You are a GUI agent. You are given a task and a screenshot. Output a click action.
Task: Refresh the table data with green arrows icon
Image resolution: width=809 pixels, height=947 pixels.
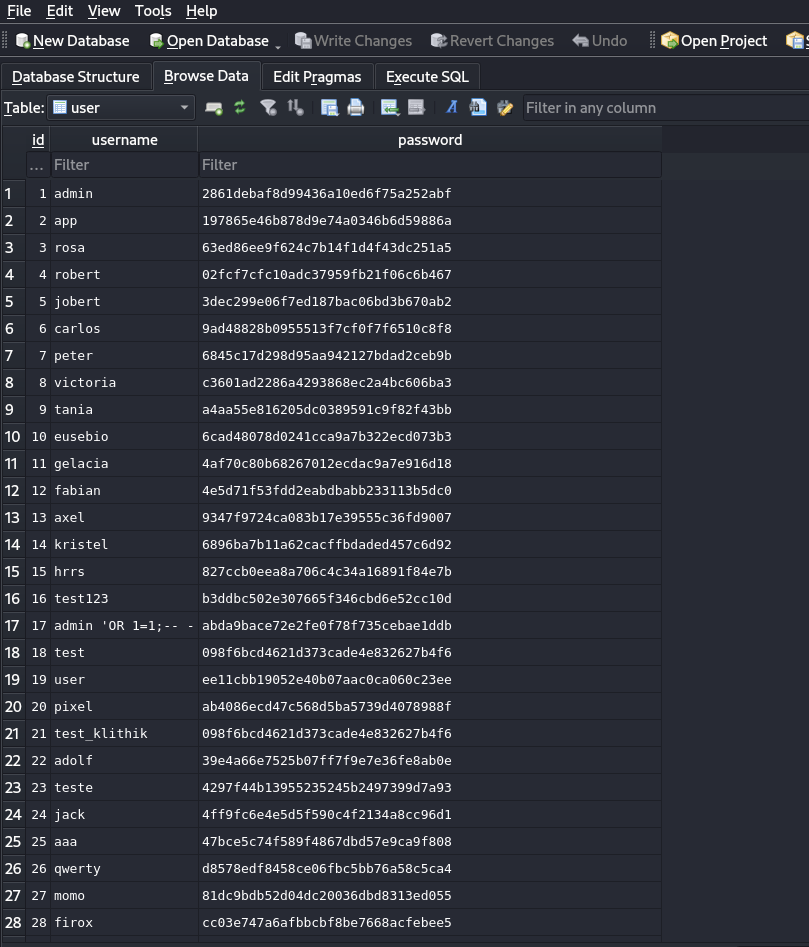pyautogui.click(x=240, y=108)
